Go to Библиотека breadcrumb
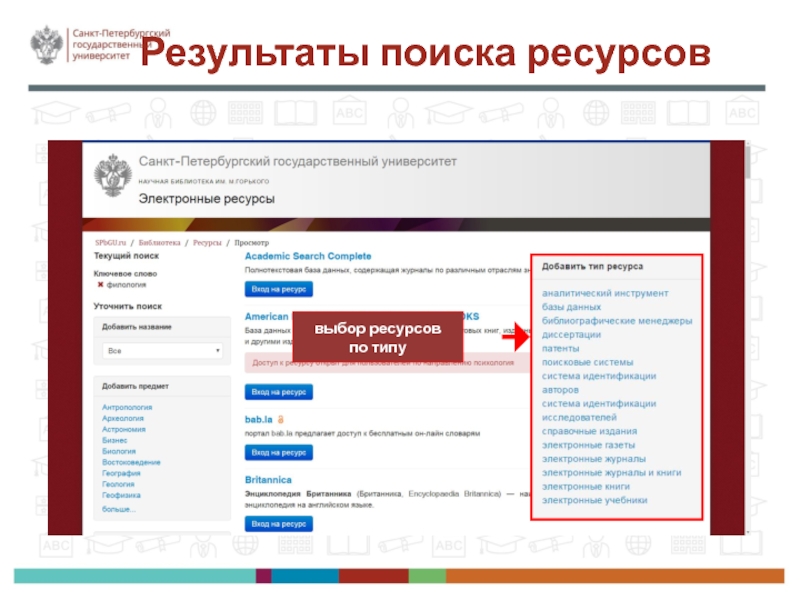The image size is (800, 600). pyautogui.click(x=159, y=243)
